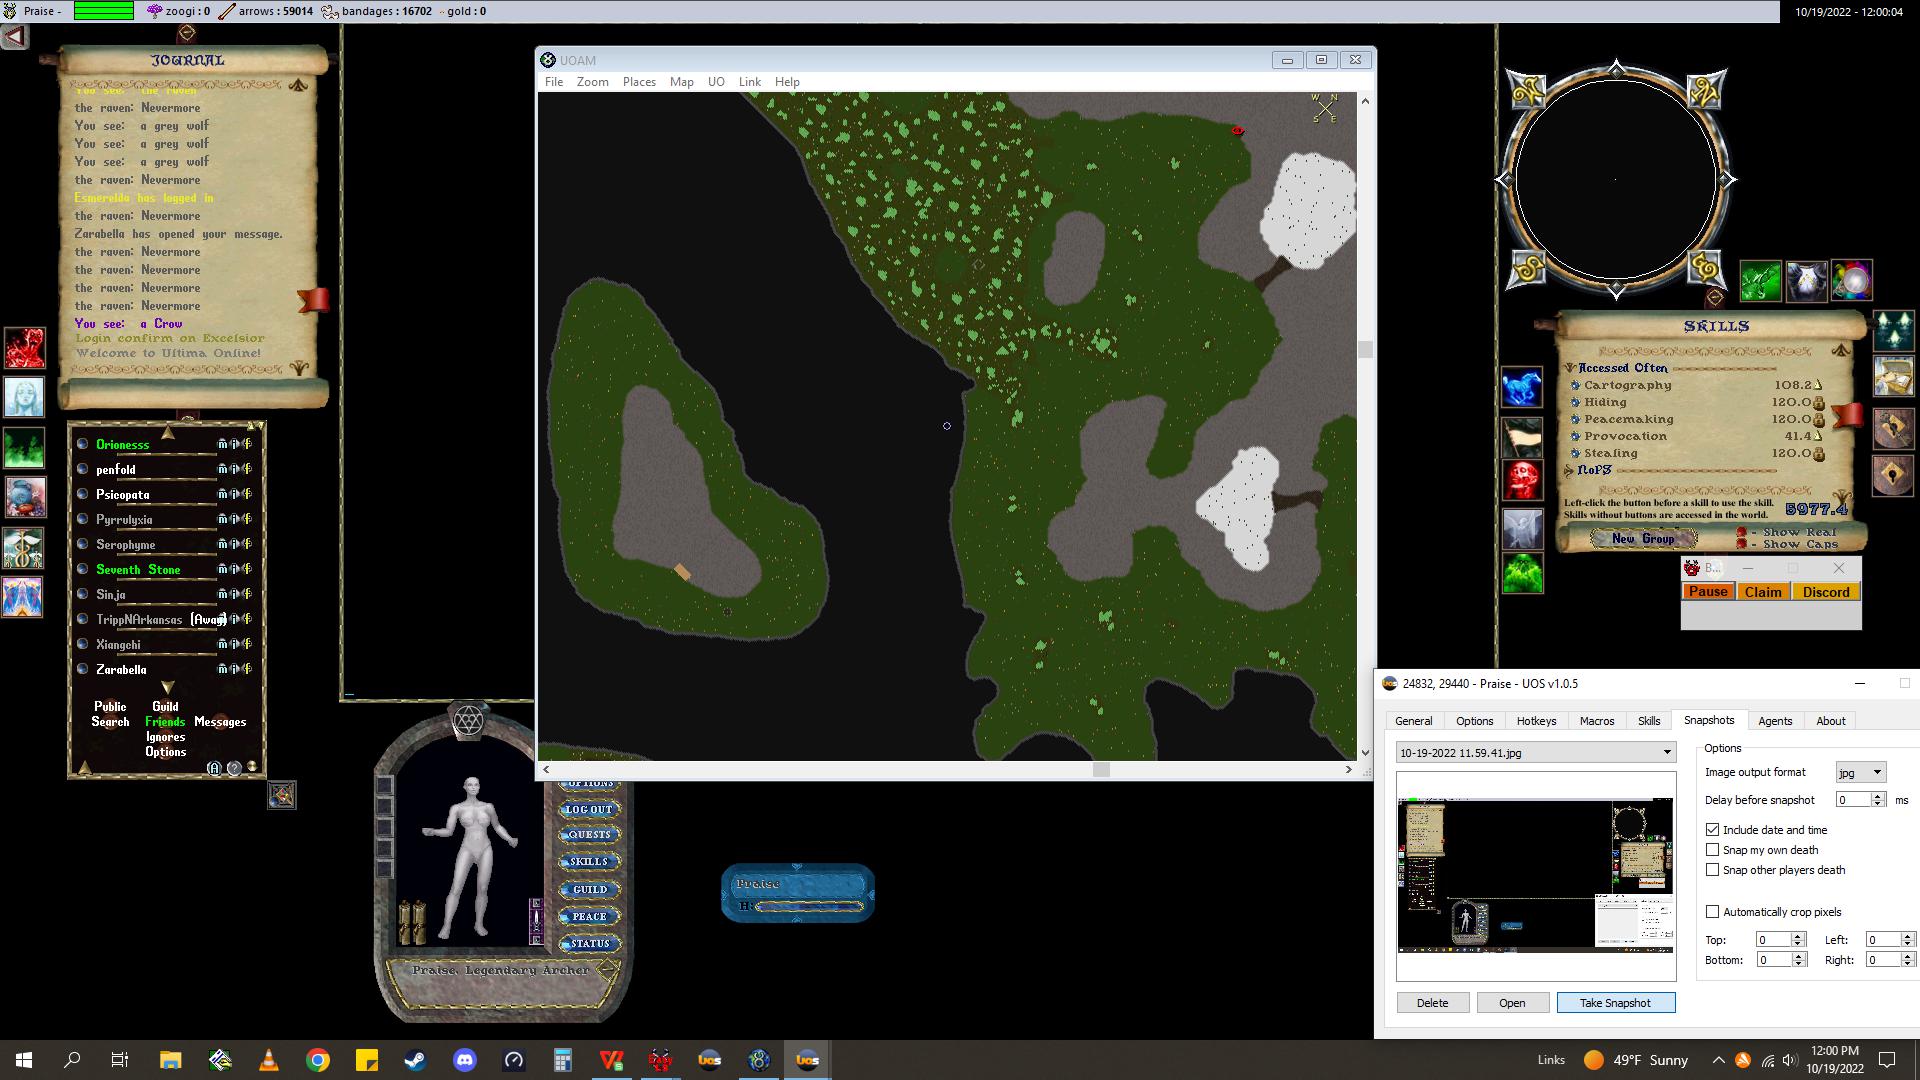Viewport: 1920px width, 1080px height.
Task: Click the Stealing skill use gem
Action: point(1576,453)
